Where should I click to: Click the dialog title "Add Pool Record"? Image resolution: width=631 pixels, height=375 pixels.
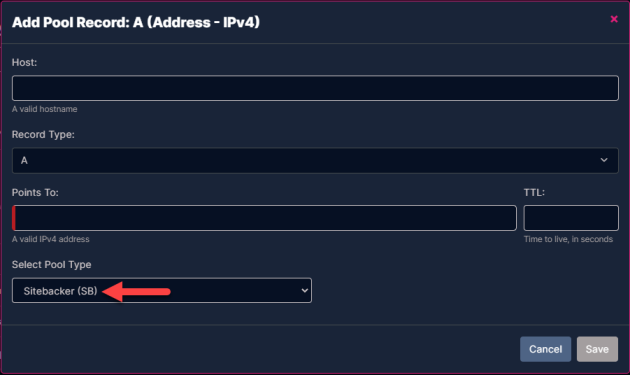pos(69,22)
